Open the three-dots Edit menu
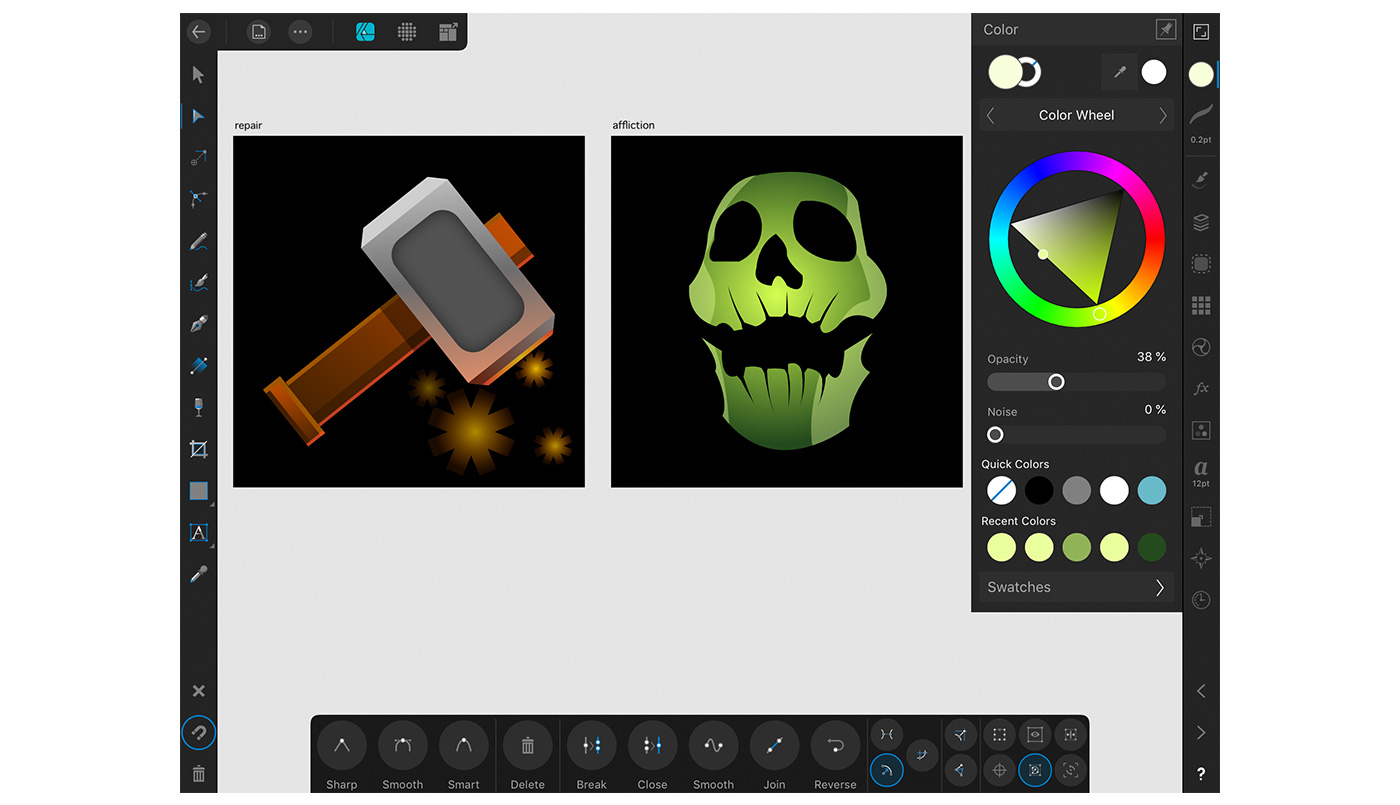 point(300,32)
